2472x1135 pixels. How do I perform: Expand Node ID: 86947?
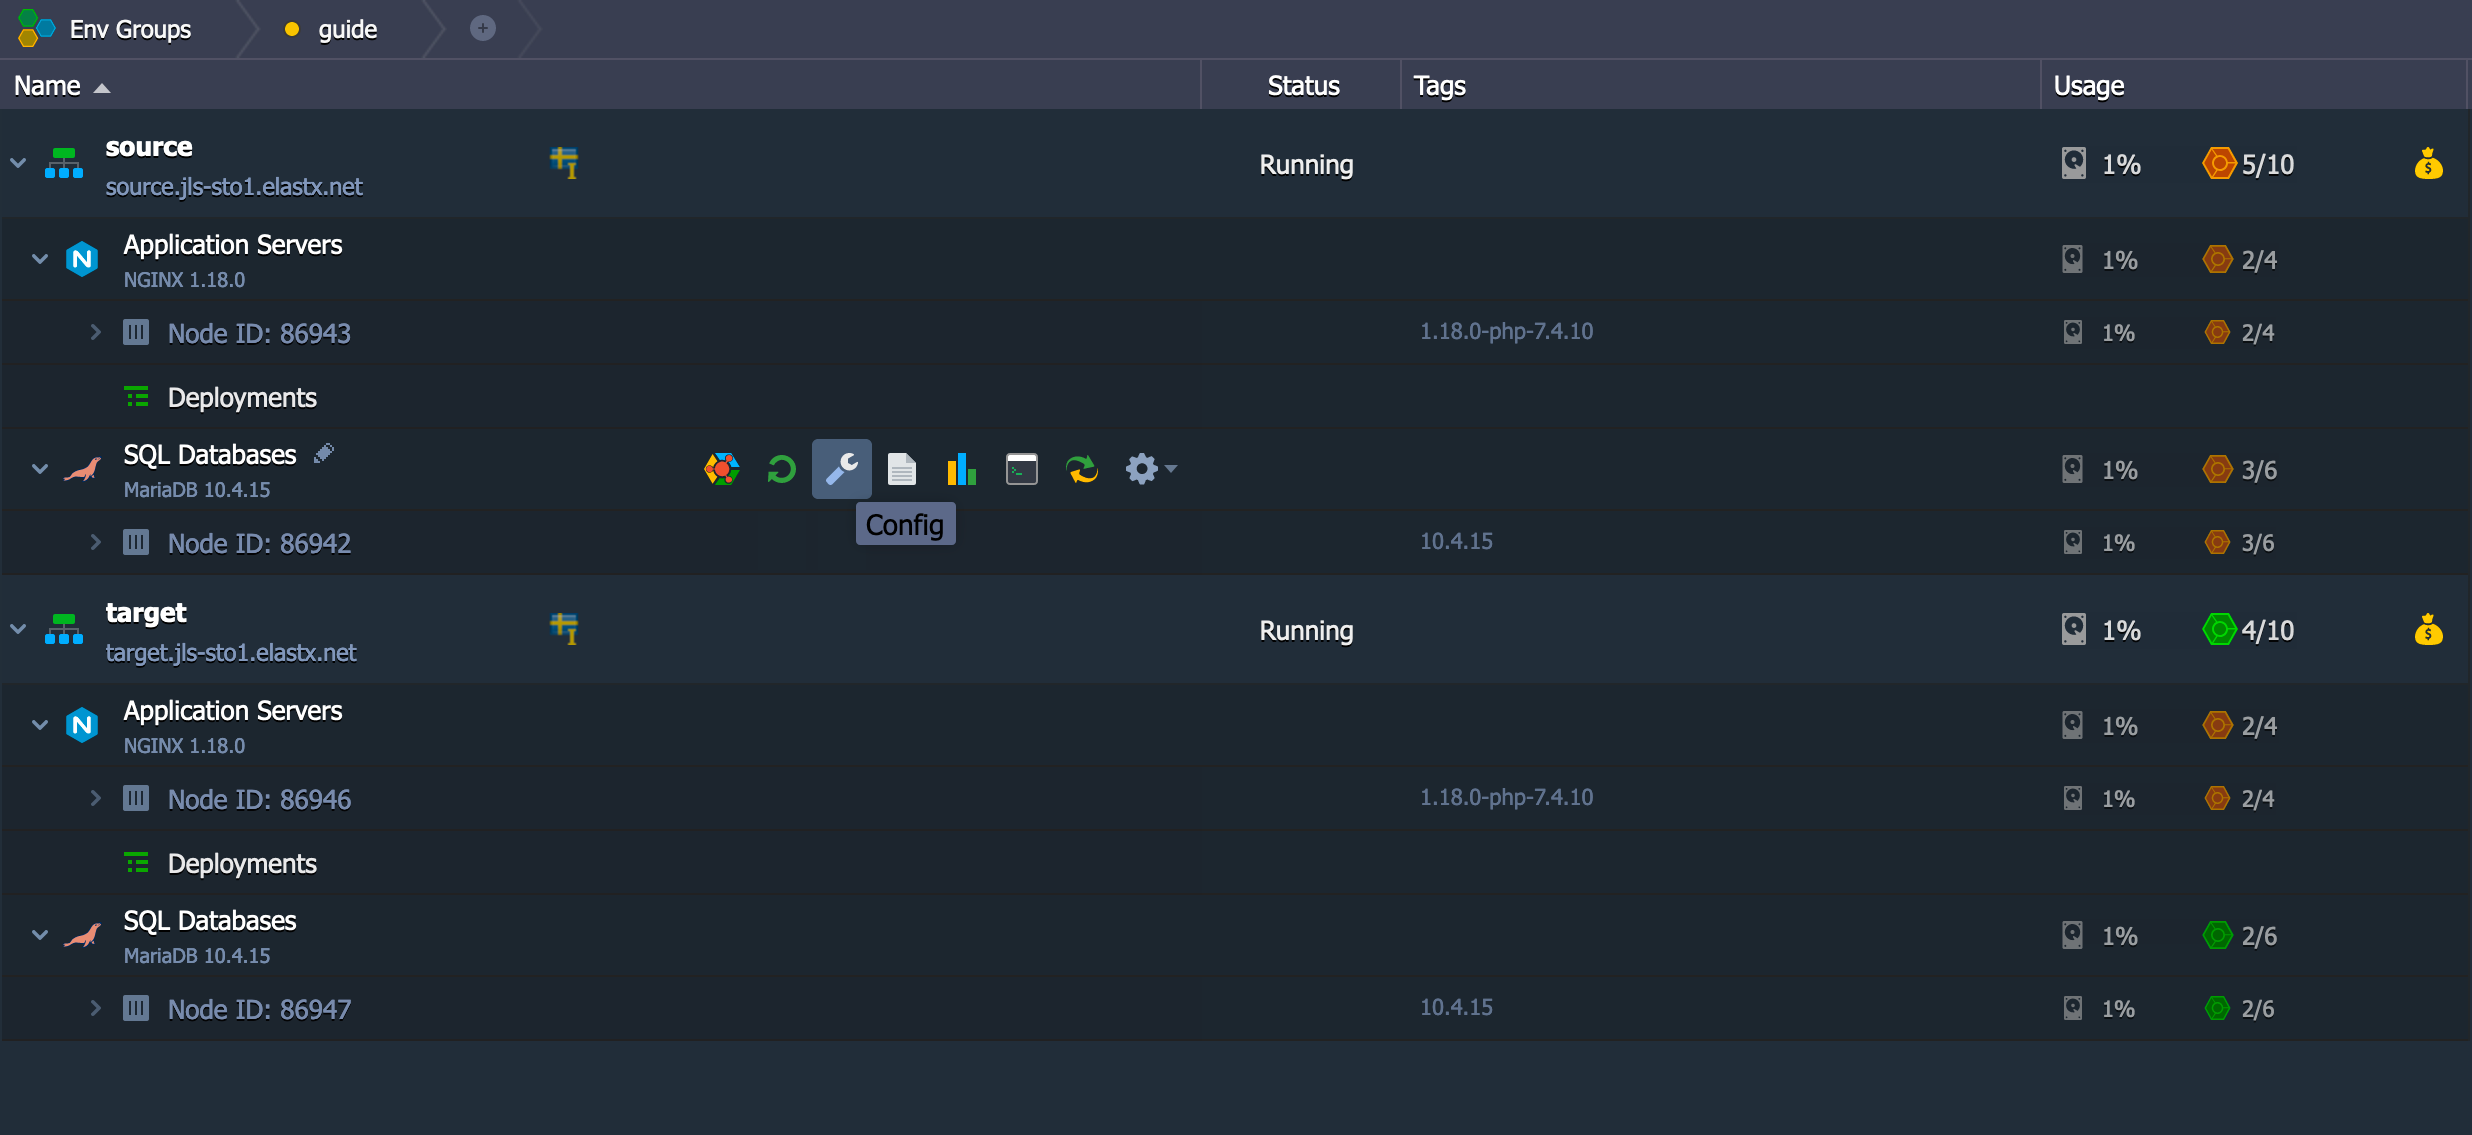pyautogui.click(x=95, y=1008)
